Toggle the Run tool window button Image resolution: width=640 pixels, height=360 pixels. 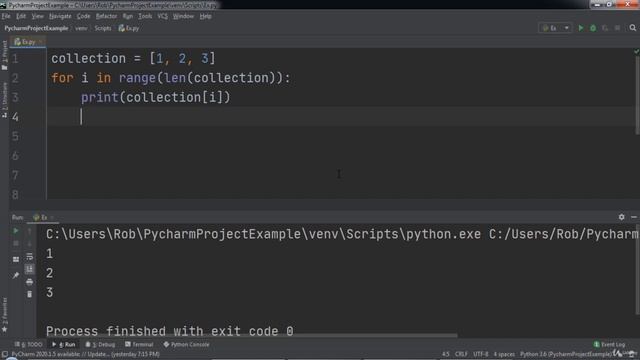[64, 344]
